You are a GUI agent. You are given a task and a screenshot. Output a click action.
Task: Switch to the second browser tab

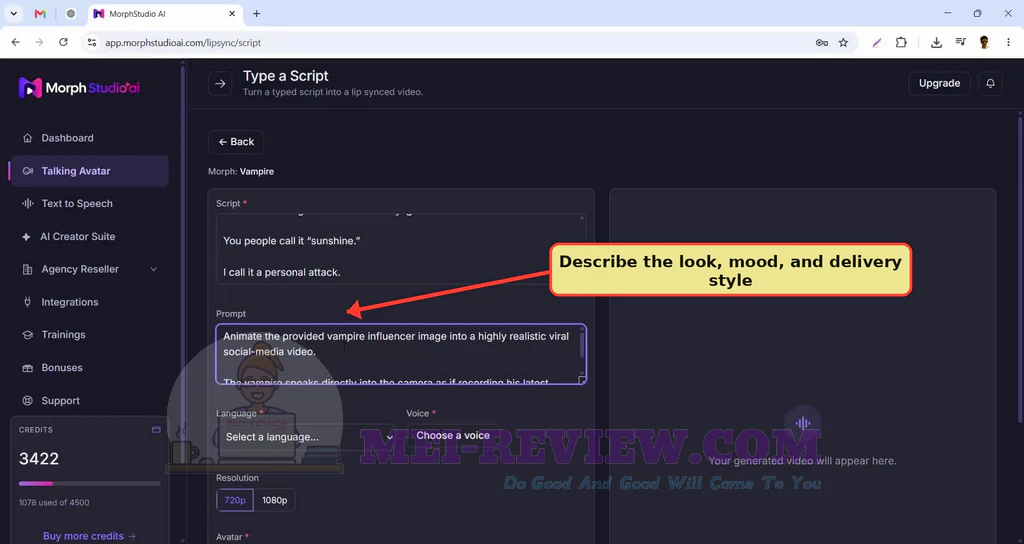71,13
